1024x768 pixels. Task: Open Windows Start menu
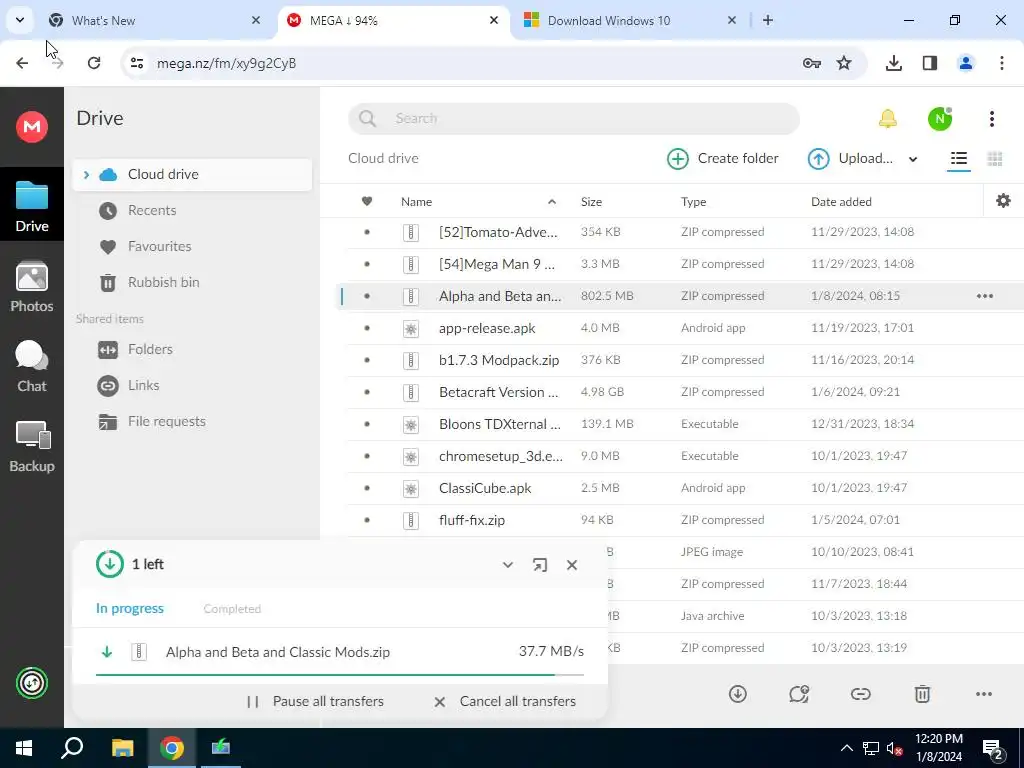pyautogui.click(x=24, y=748)
